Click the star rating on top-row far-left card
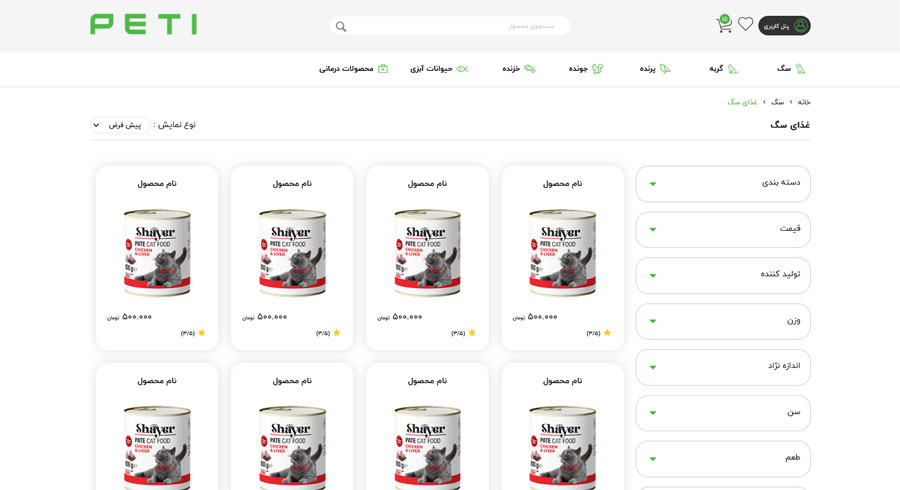The height and width of the screenshot is (490, 900). (193, 333)
